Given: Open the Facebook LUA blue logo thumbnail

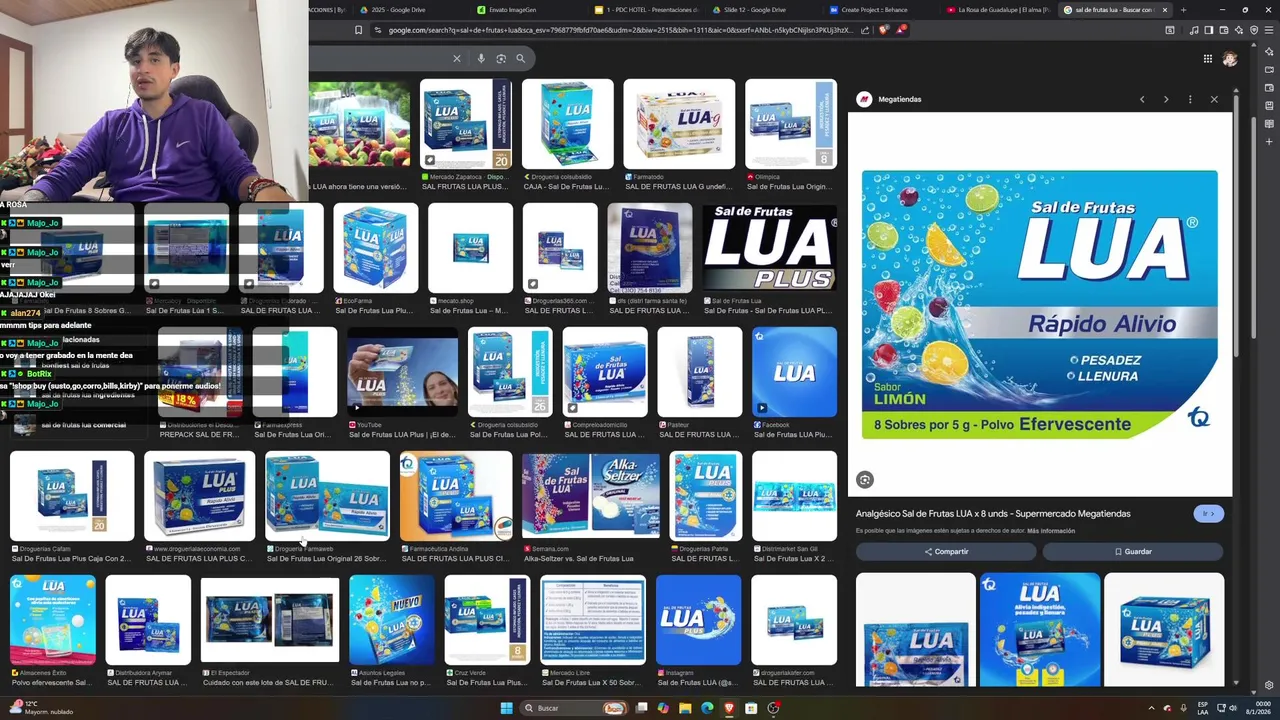Looking at the screenshot, I should (x=794, y=372).
